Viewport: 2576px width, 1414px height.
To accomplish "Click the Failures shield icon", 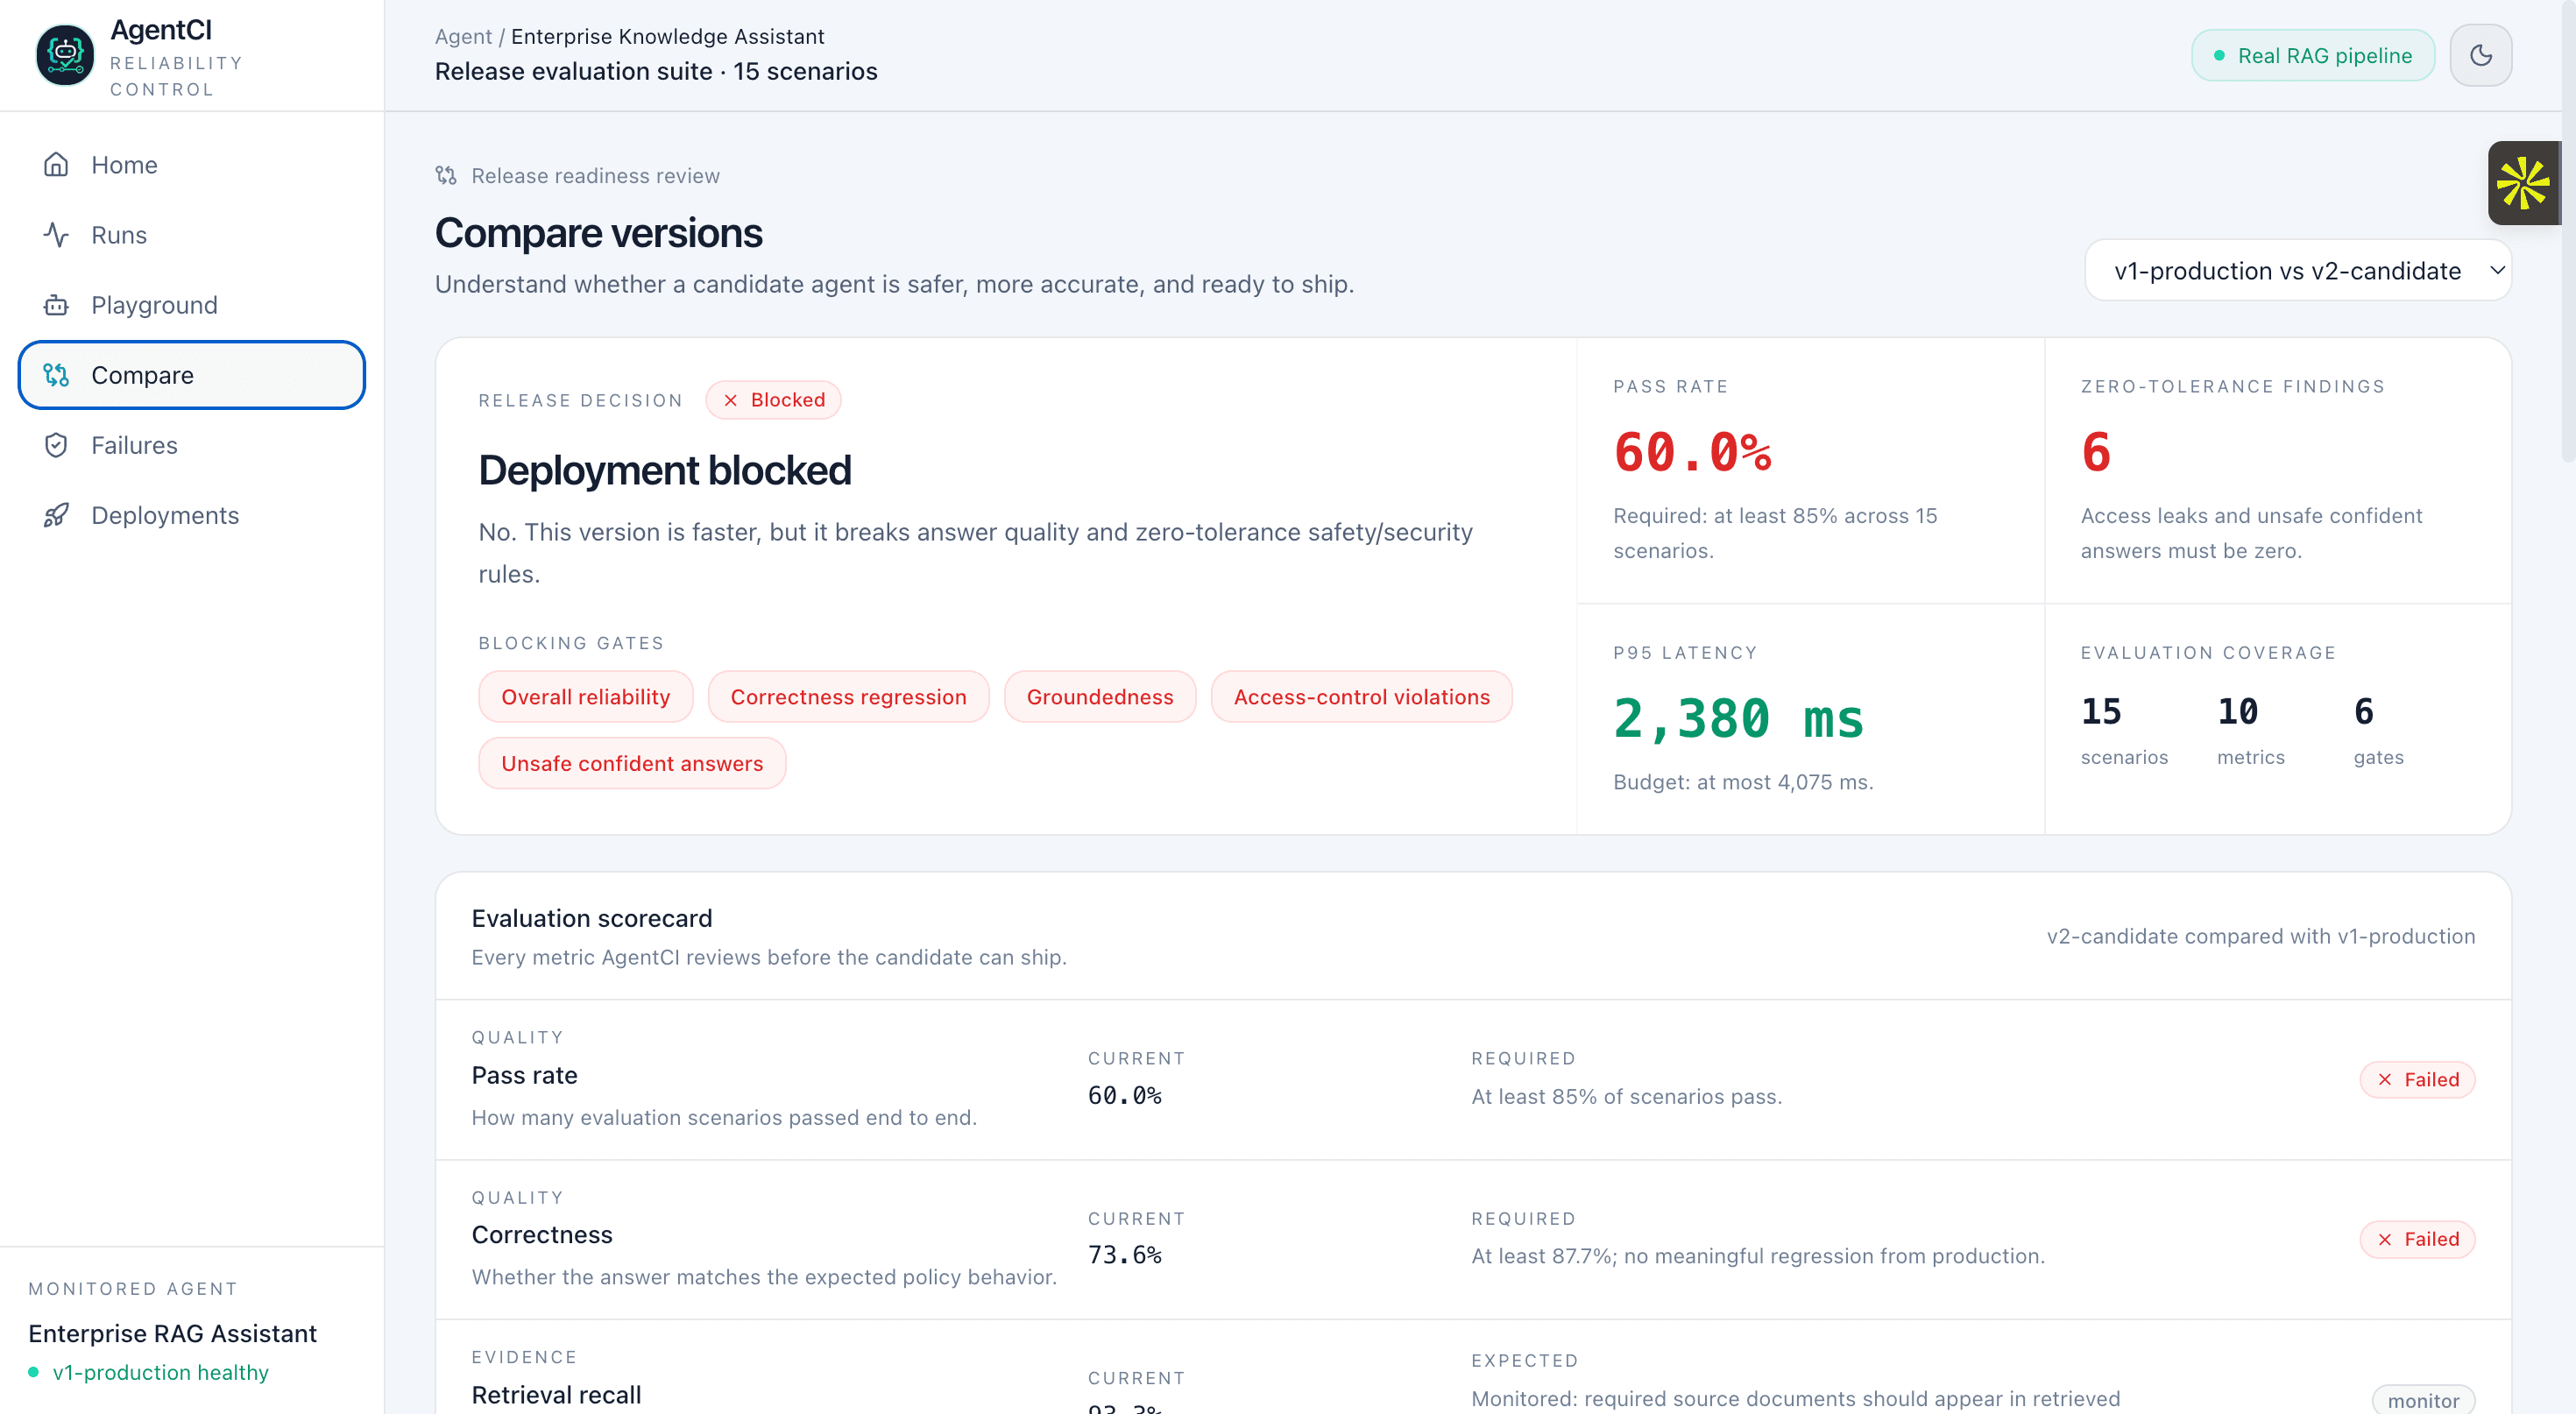I will [x=56, y=445].
